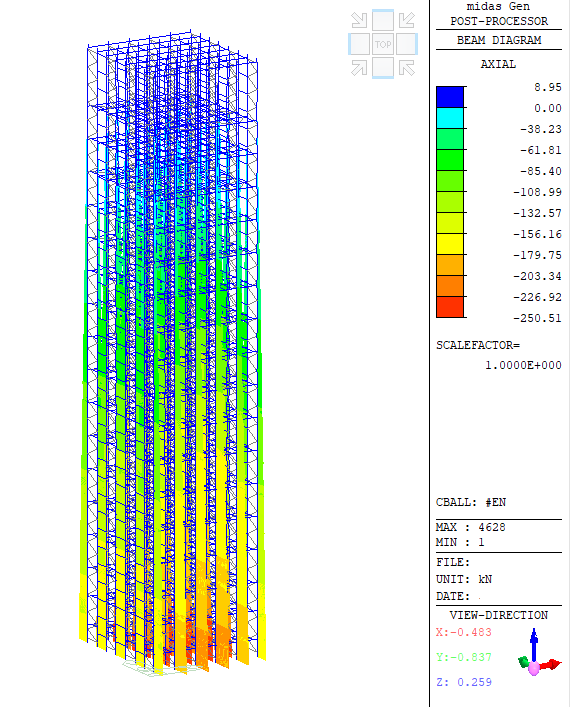Viewport: 572px width, 707px height.
Task: Click the legend value -85.40
Action: (x=541, y=171)
